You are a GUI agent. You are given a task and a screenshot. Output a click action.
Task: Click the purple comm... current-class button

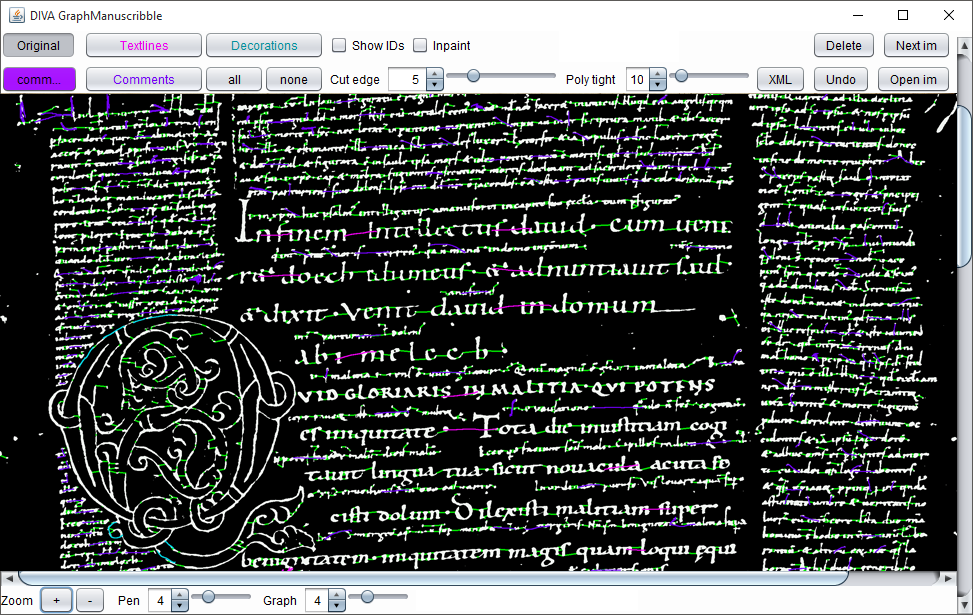coord(39,79)
